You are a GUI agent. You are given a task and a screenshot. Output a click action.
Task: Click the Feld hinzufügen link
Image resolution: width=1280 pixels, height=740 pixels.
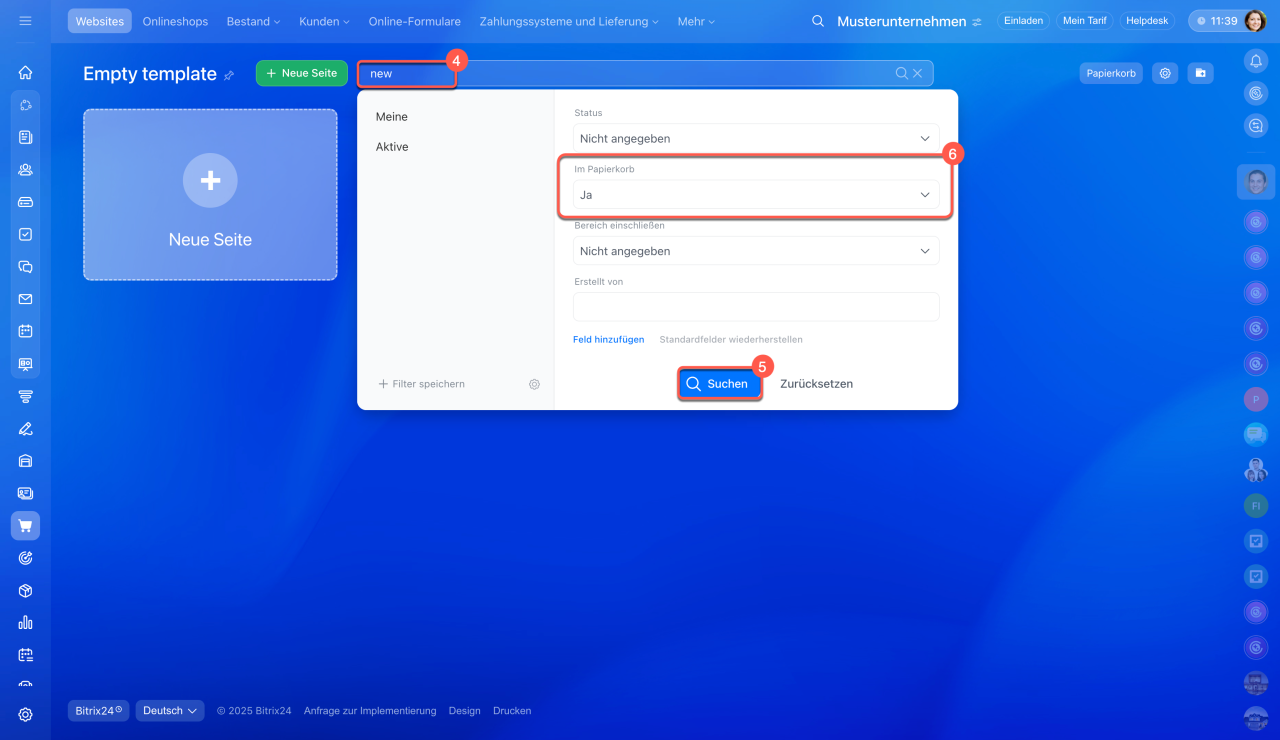(609, 340)
